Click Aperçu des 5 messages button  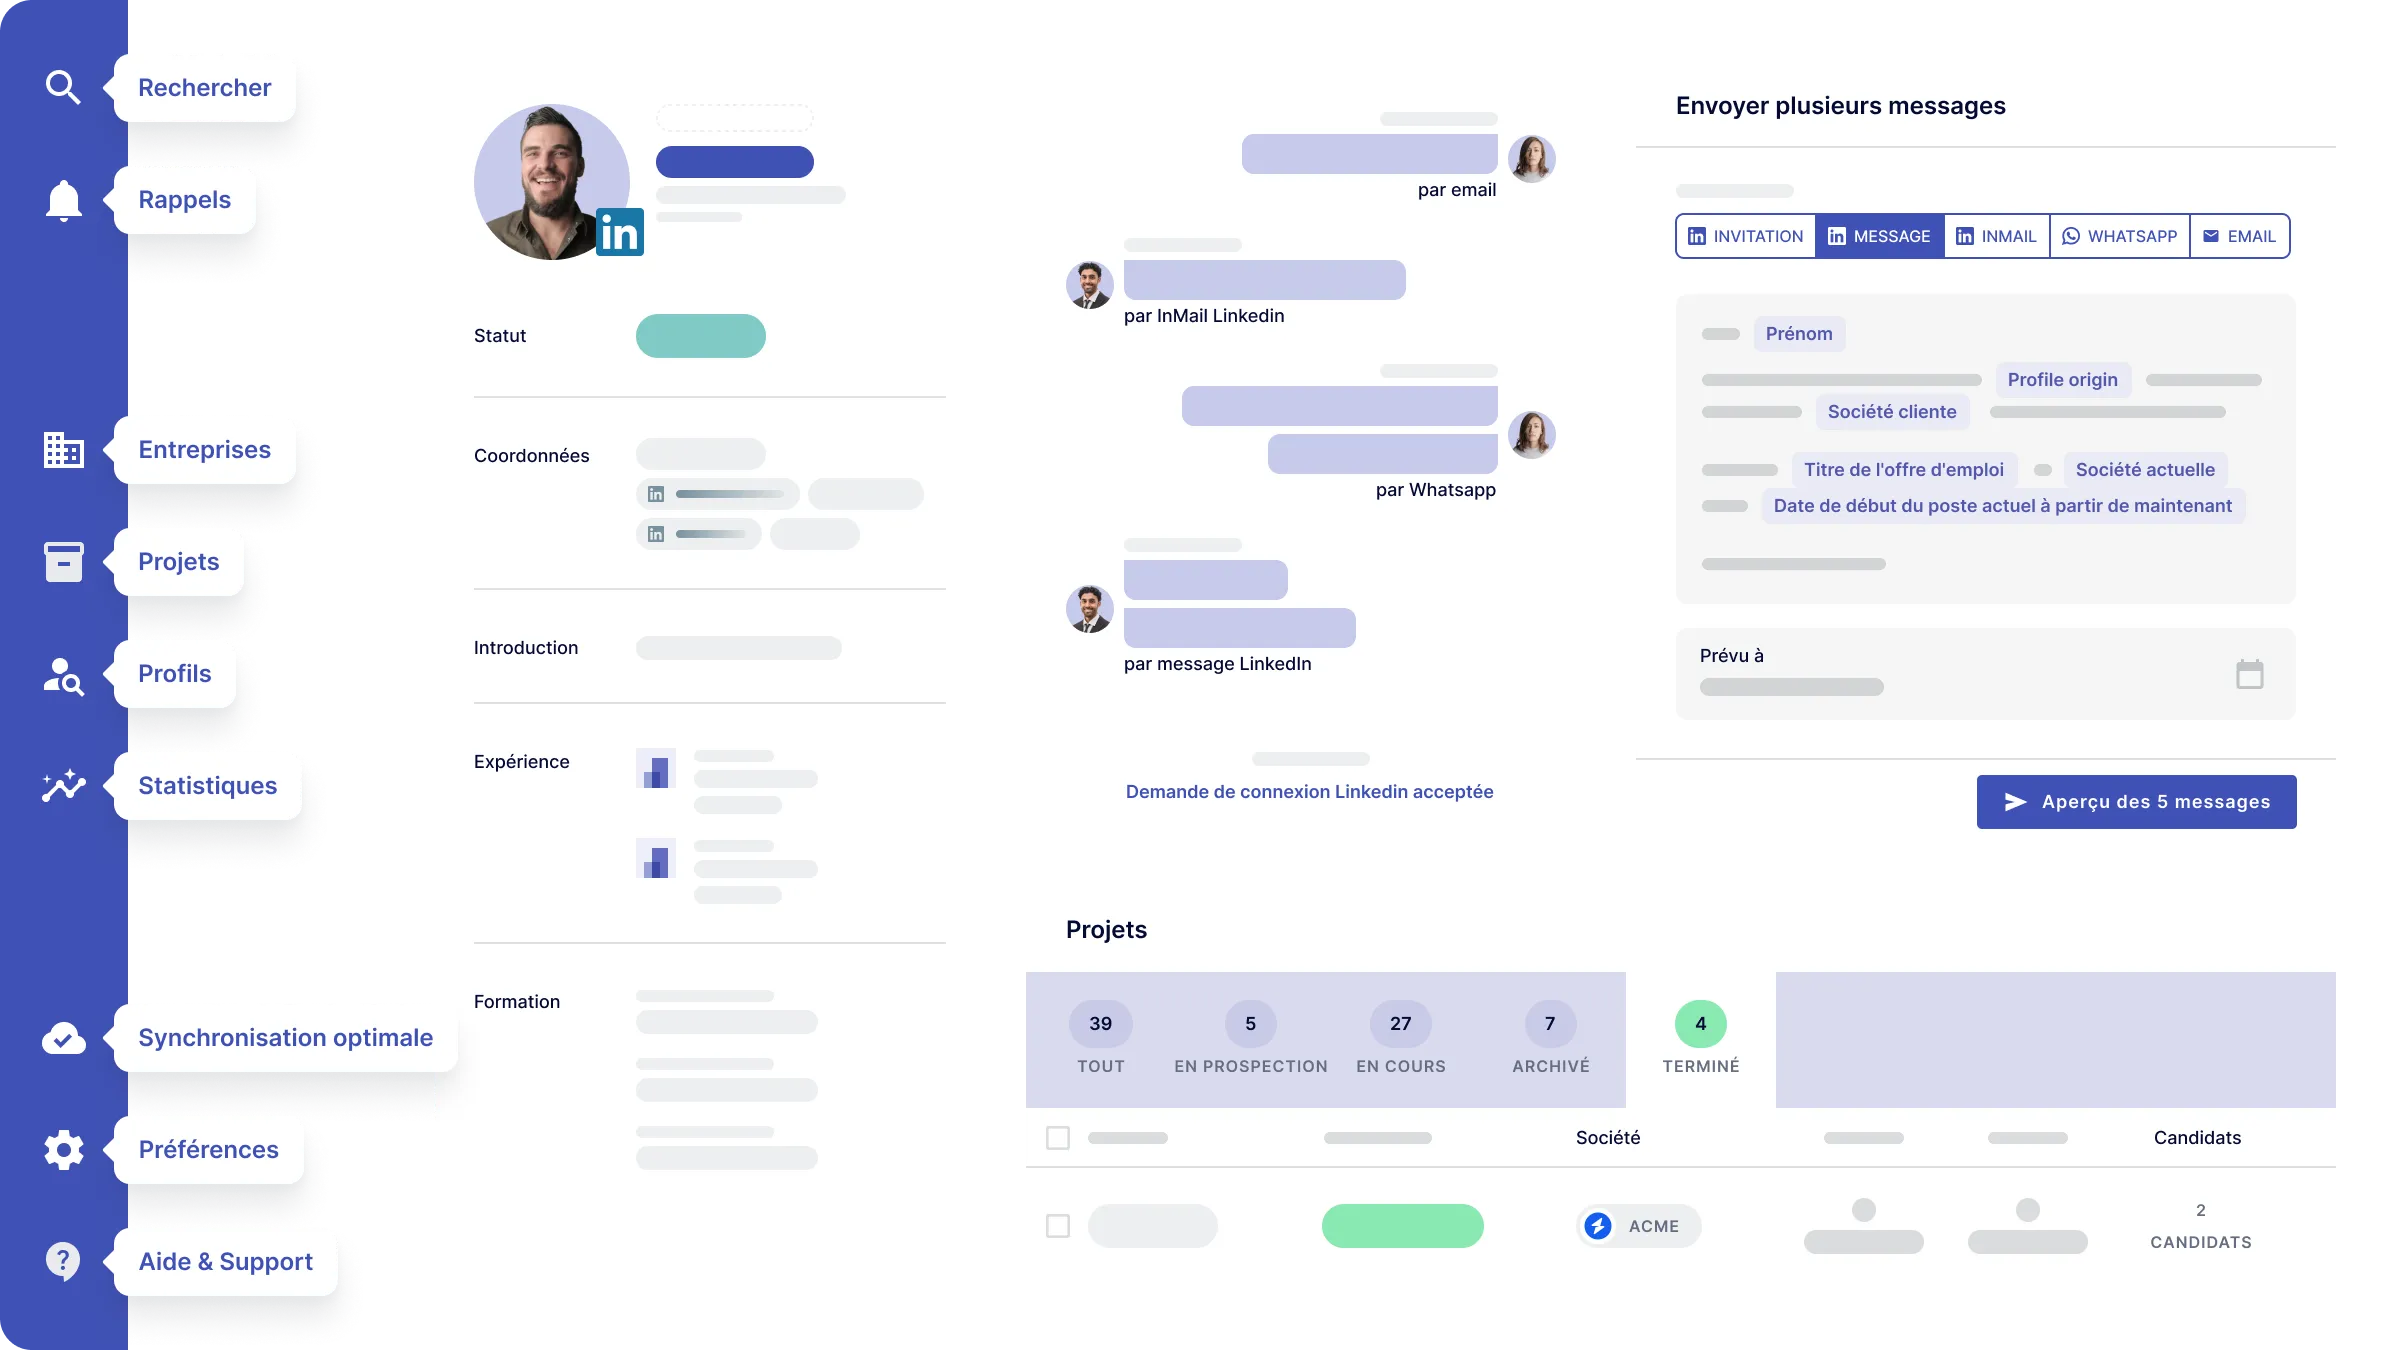2136,803
